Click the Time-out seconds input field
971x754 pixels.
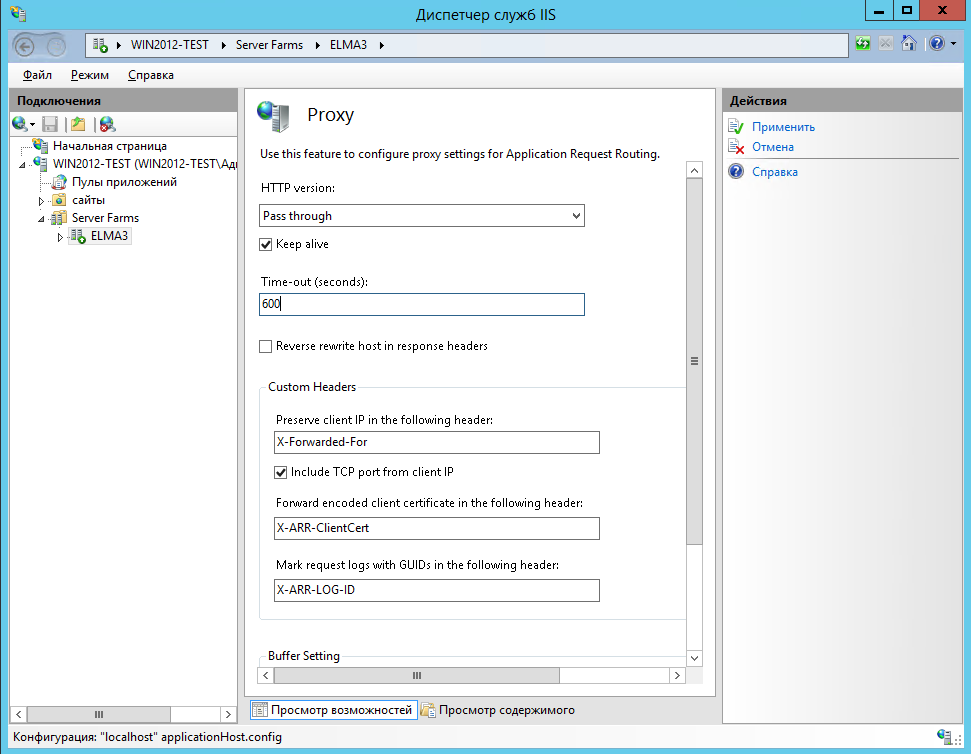(x=421, y=304)
